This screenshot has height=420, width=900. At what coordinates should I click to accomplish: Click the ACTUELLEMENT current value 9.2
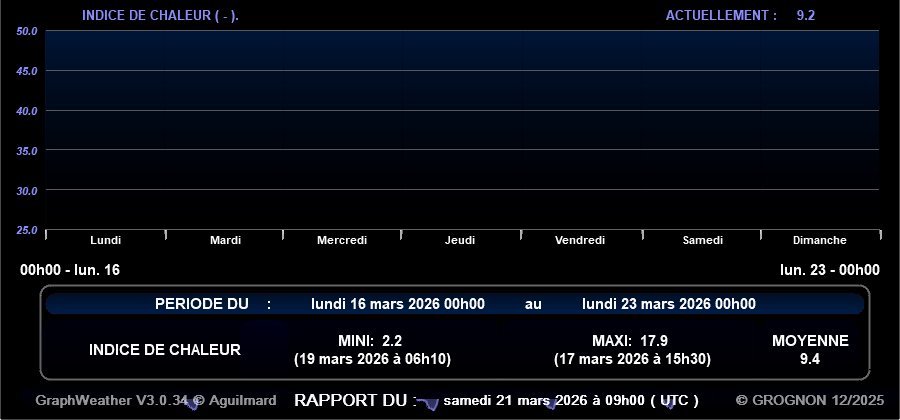click(805, 15)
